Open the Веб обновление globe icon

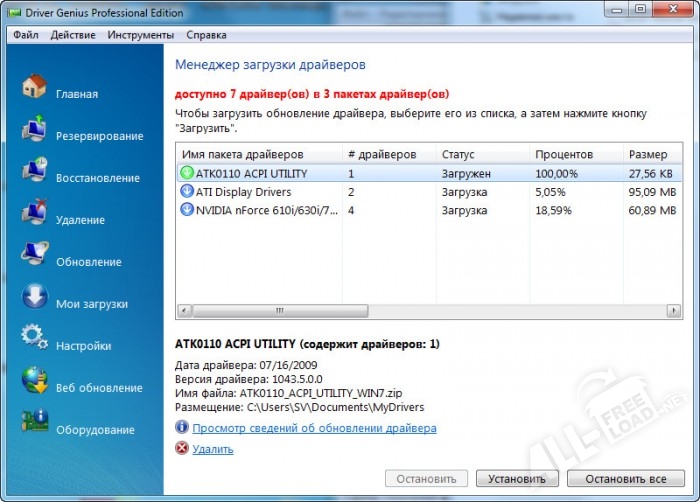34,382
